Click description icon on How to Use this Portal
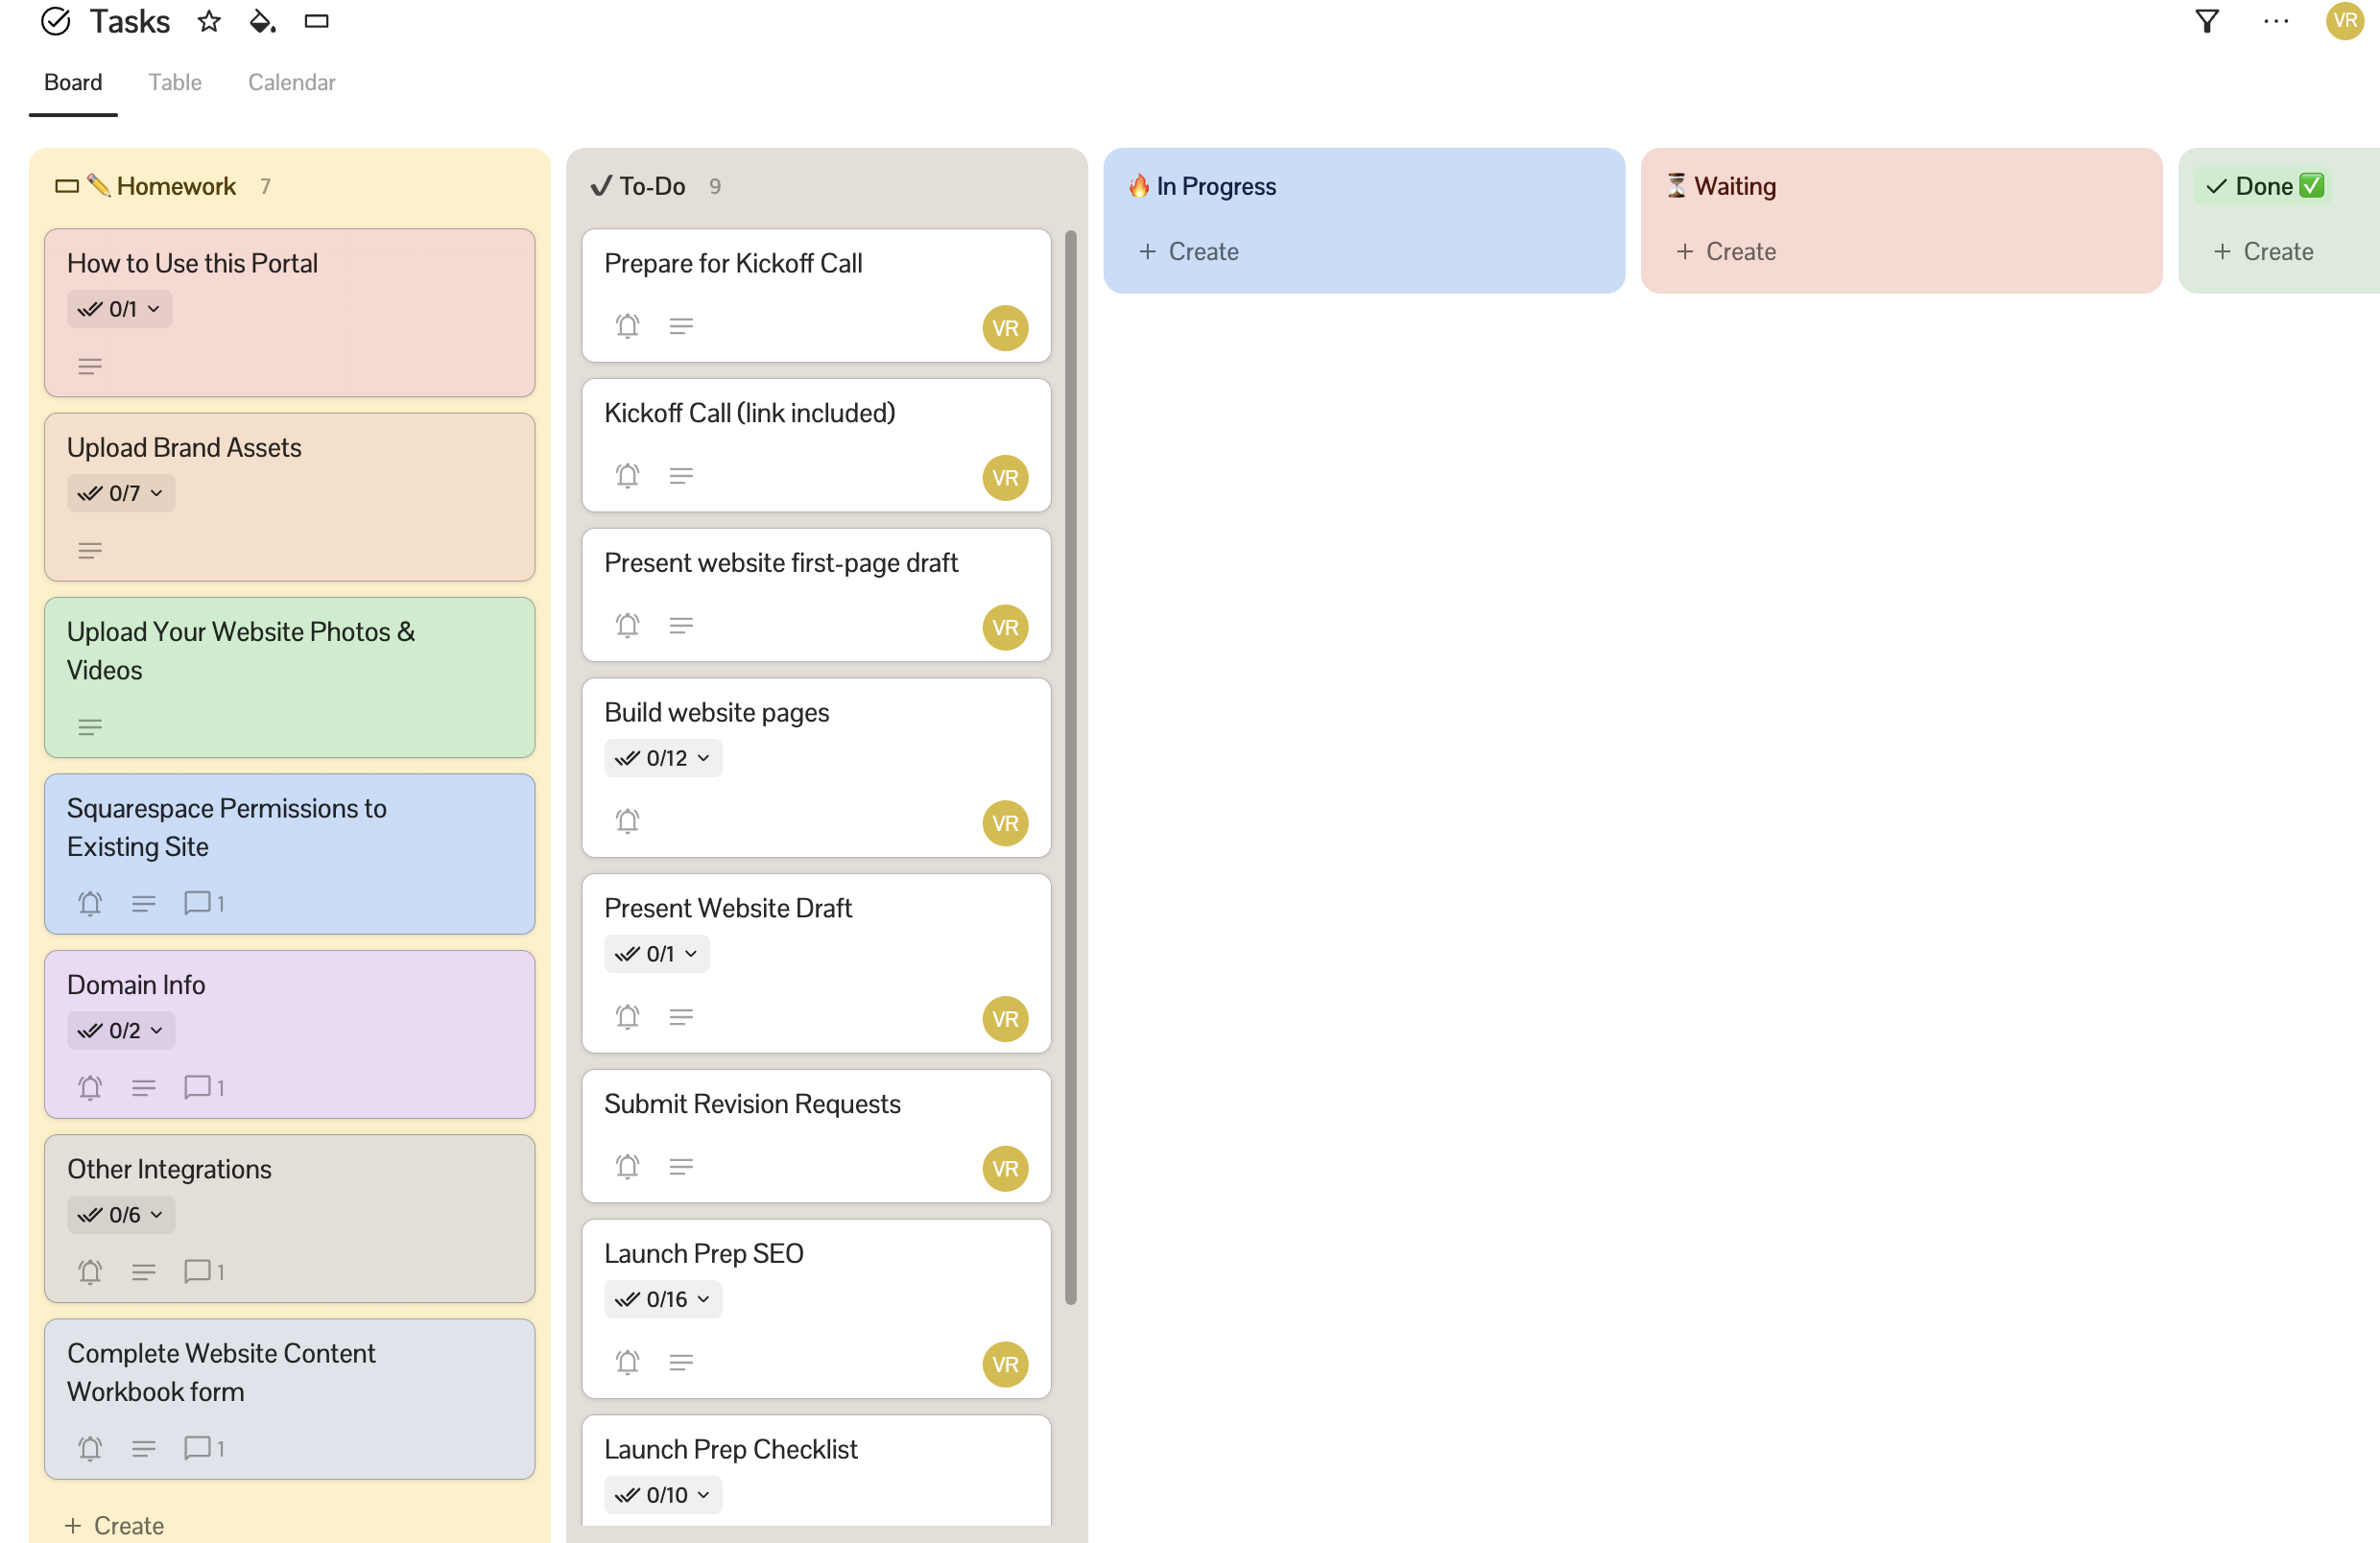This screenshot has width=2380, height=1543. coord(90,367)
